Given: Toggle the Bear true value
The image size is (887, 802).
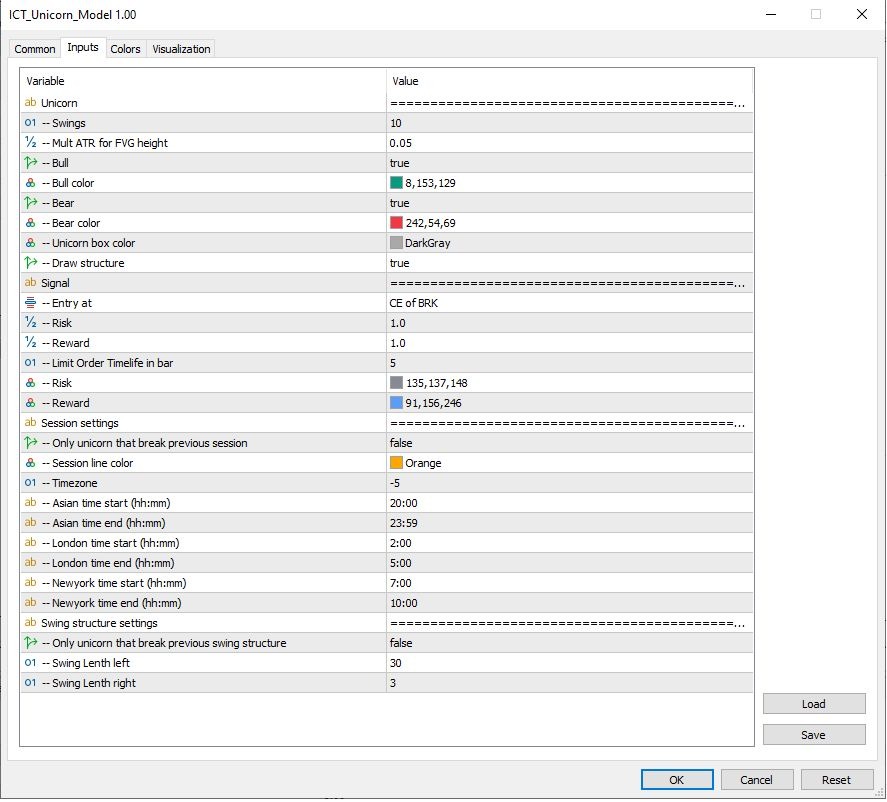Looking at the screenshot, I should coord(400,203).
